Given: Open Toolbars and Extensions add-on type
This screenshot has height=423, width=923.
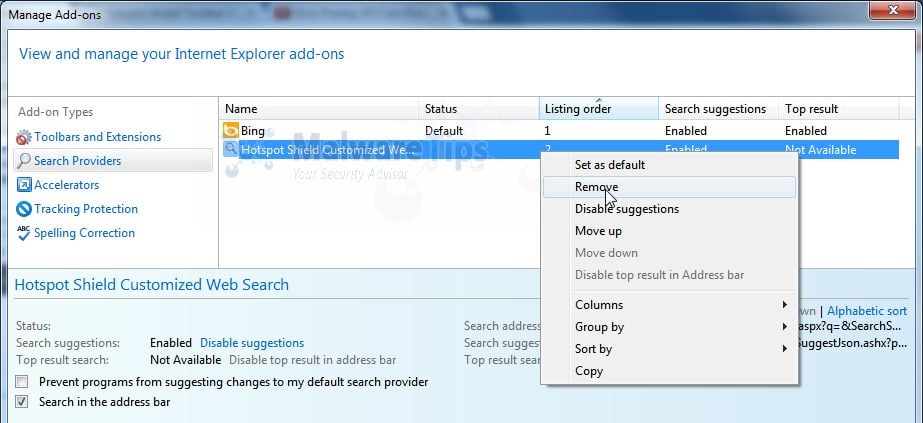Looking at the screenshot, I should [x=97, y=137].
